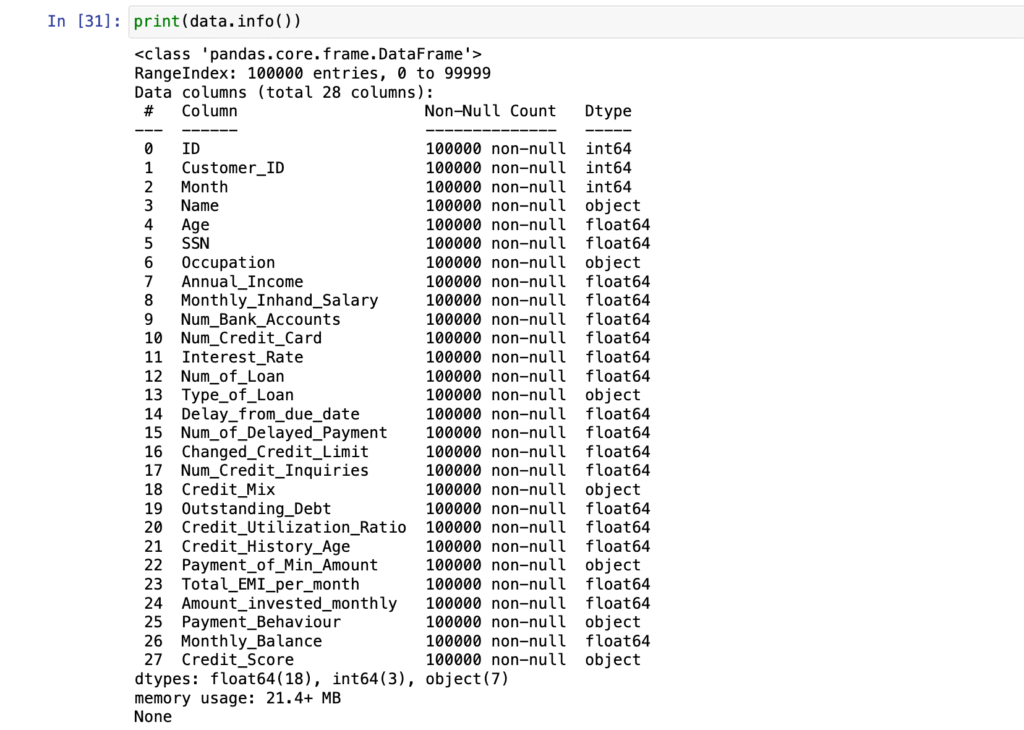1024x730 pixels.
Task: Click the 'Dtype' column header
Action: [608, 111]
